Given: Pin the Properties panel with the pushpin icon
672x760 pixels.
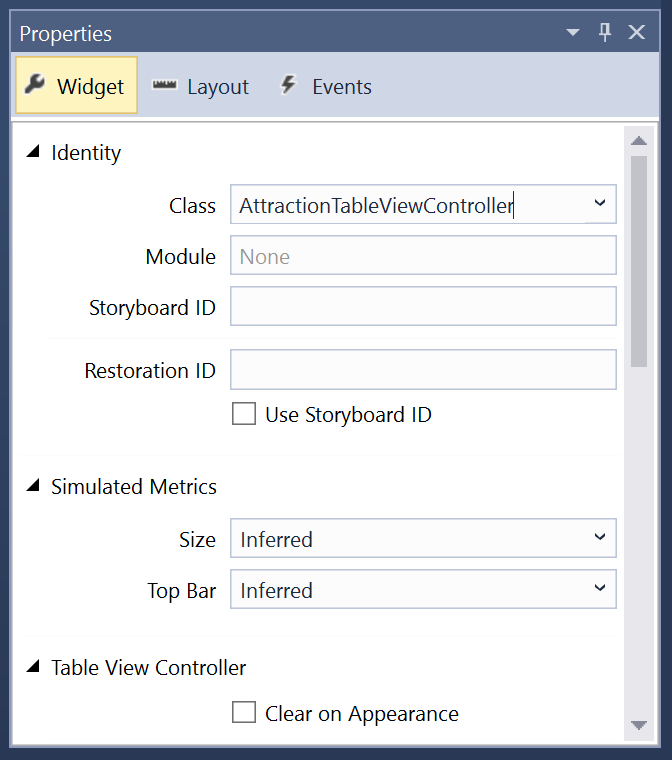Looking at the screenshot, I should (x=605, y=32).
